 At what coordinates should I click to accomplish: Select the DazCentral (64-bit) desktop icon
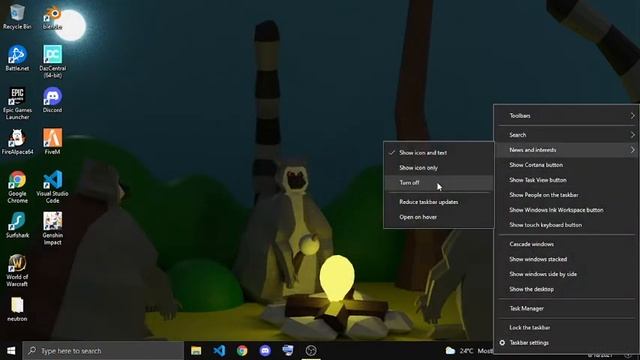point(53,62)
